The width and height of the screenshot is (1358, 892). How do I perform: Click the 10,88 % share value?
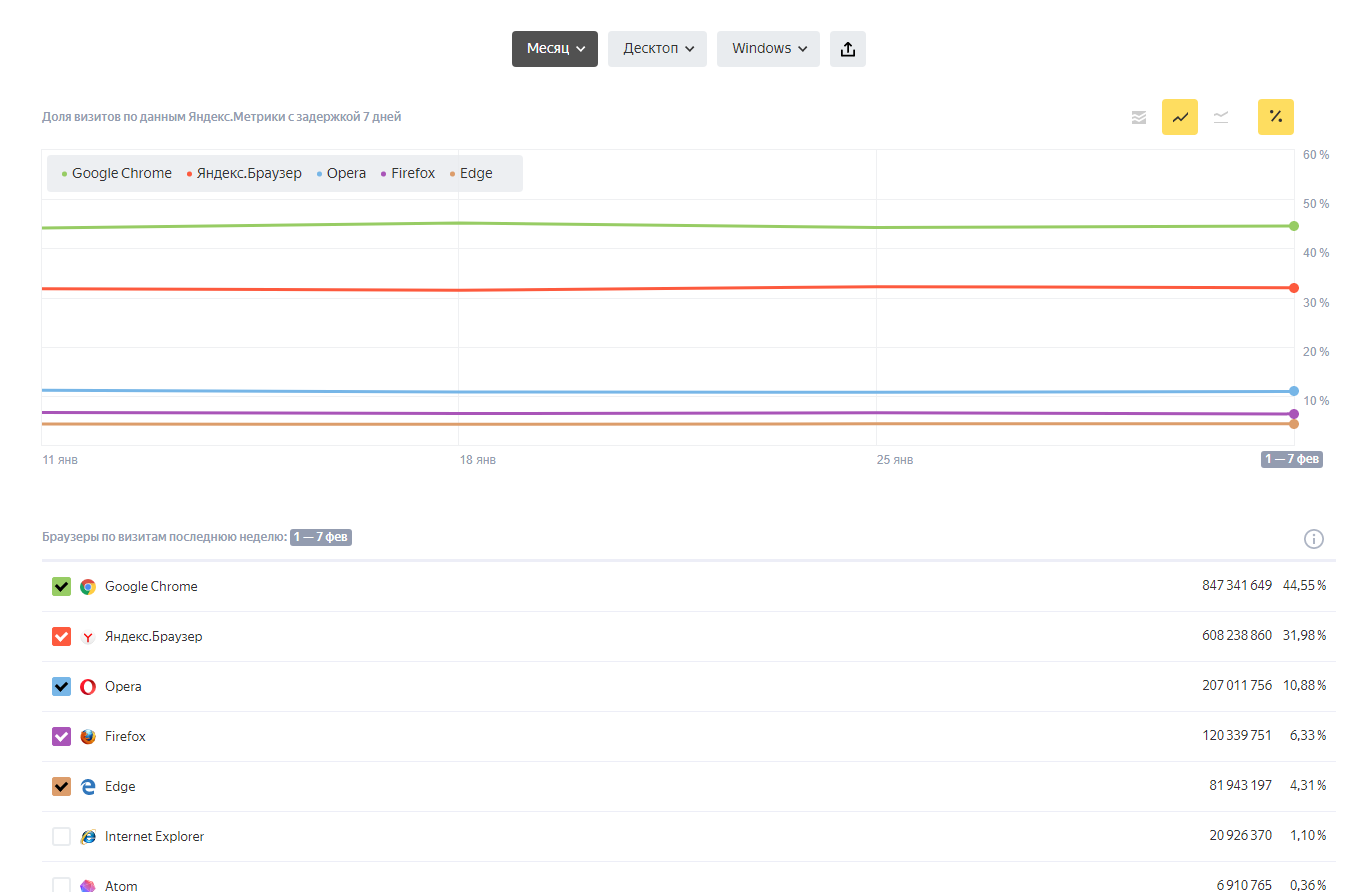1305,686
